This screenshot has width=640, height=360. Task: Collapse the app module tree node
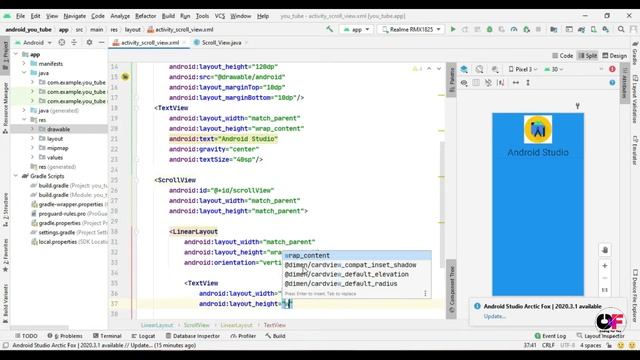(16, 54)
